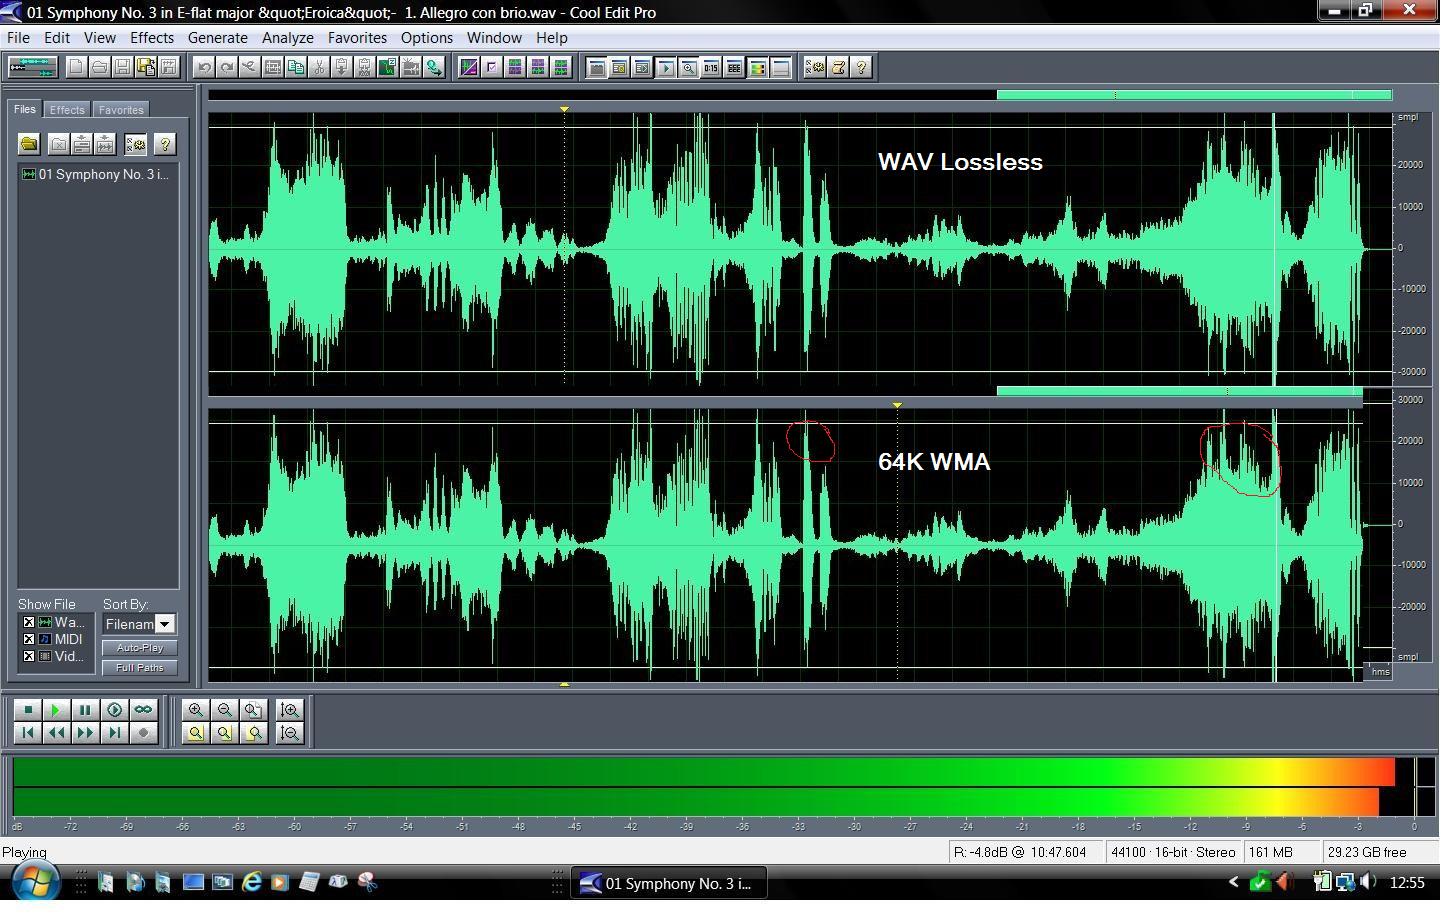This screenshot has height=918, width=1455.
Task: Open a file using toolbar folder icon
Action: coord(99,68)
